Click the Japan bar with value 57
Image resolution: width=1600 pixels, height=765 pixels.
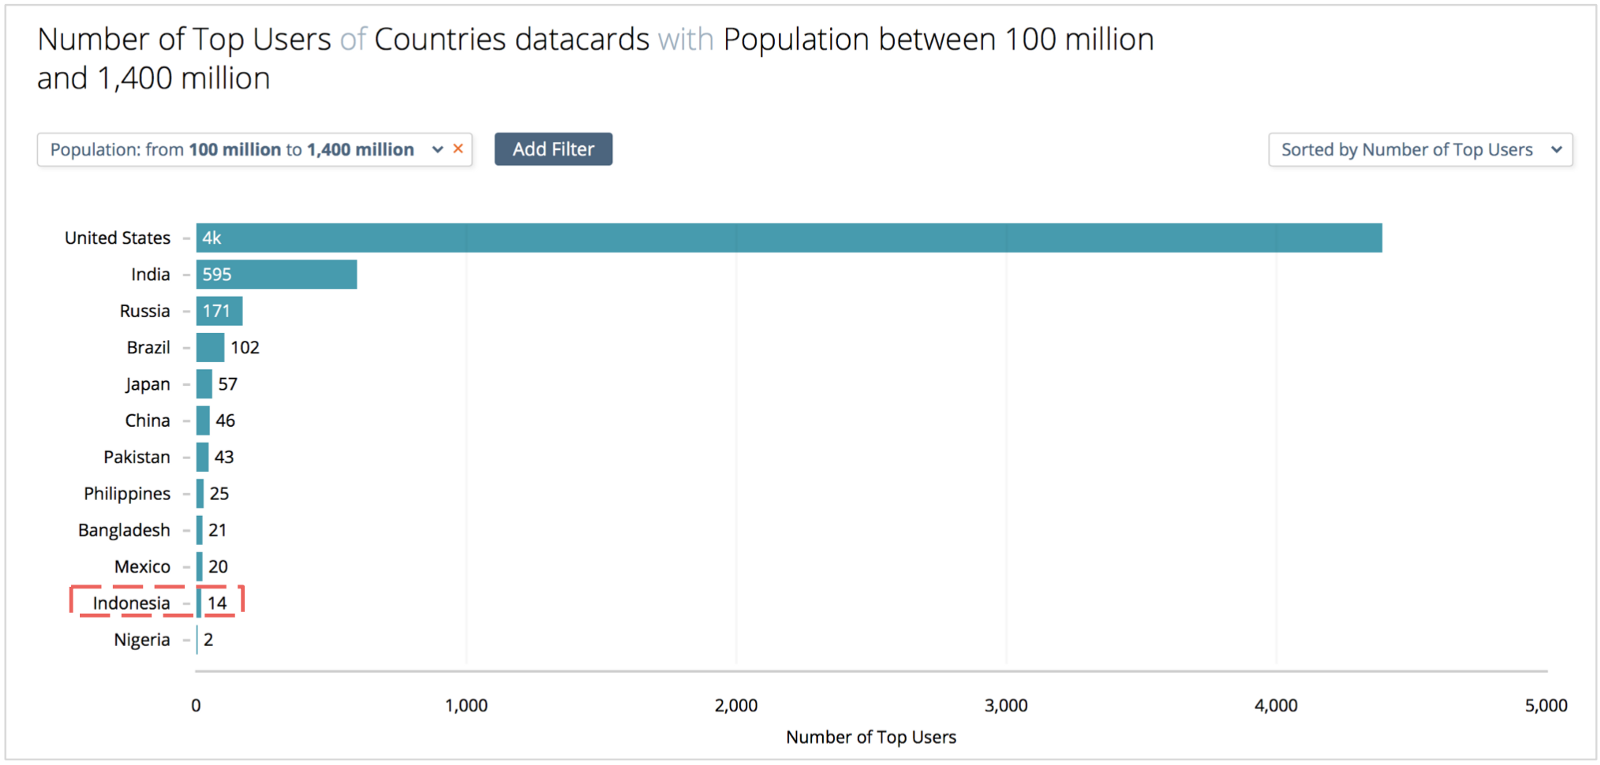(204, 384)
